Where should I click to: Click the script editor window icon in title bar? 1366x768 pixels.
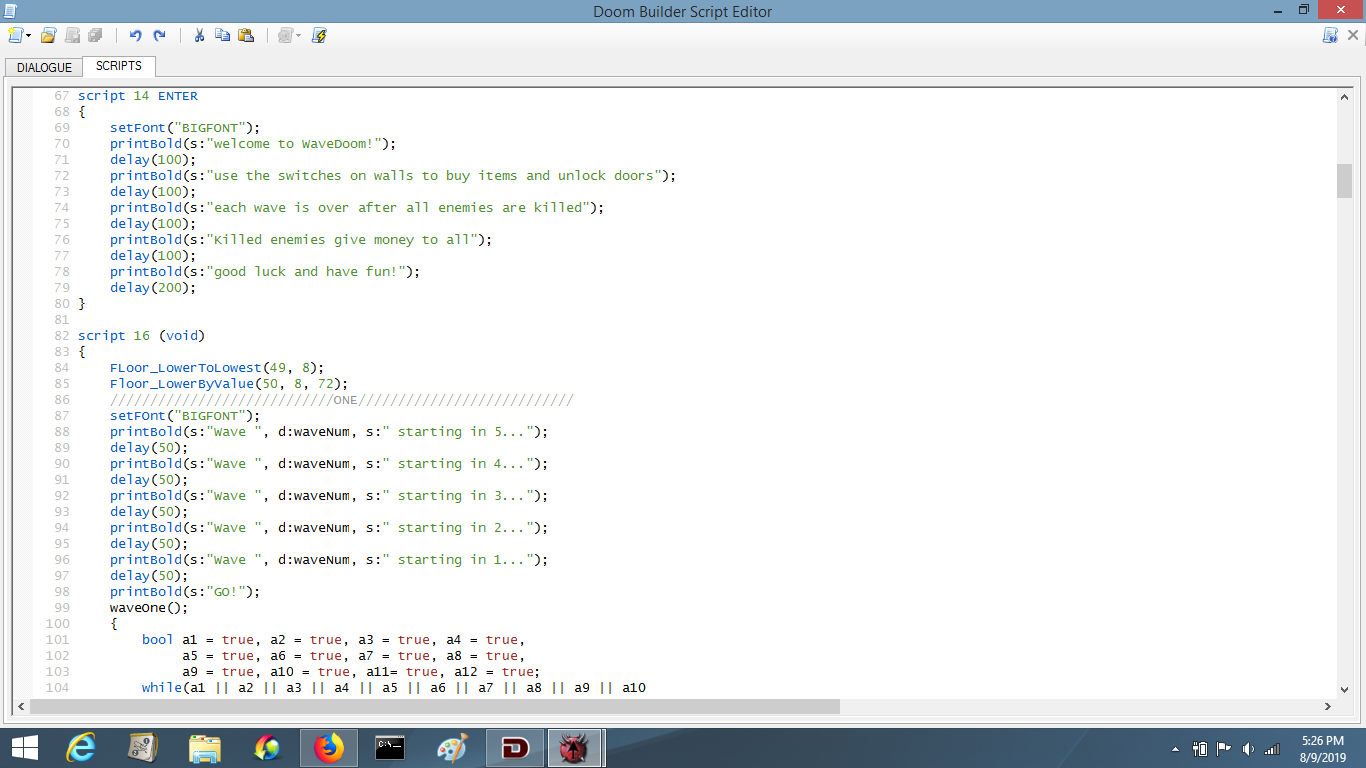pos(10,10)
